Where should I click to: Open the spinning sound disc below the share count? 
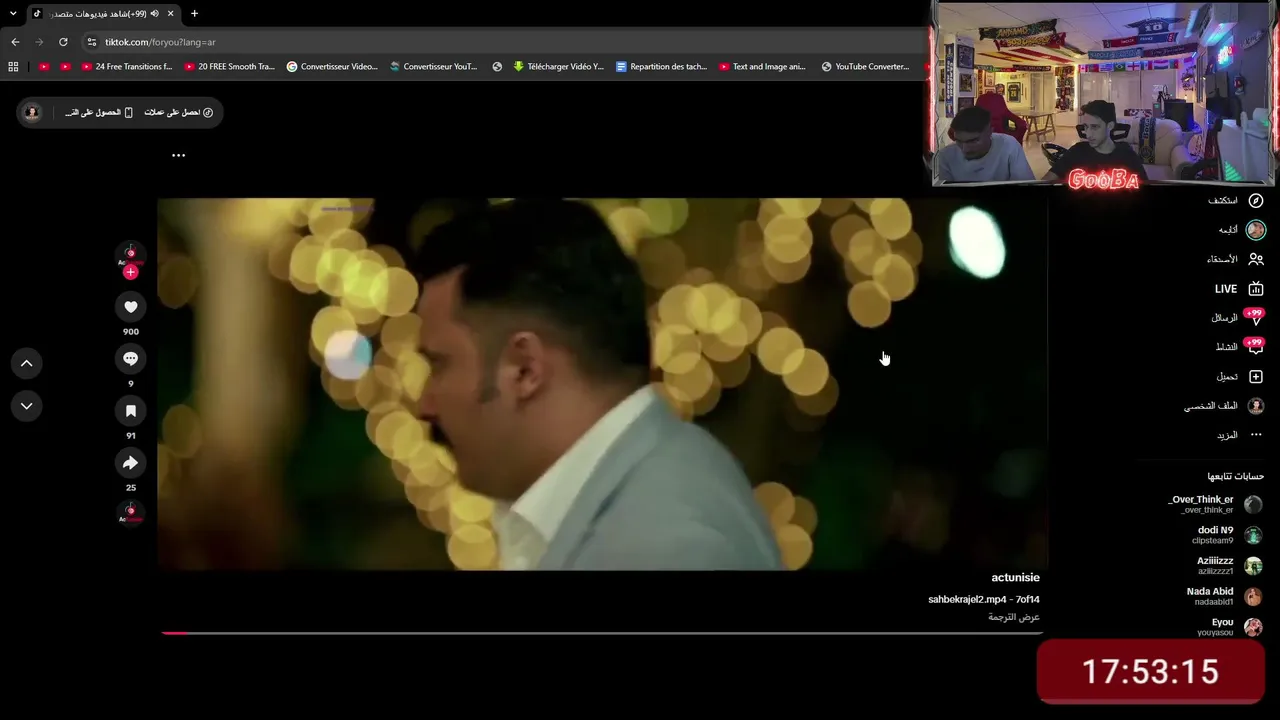coord(130,513)
